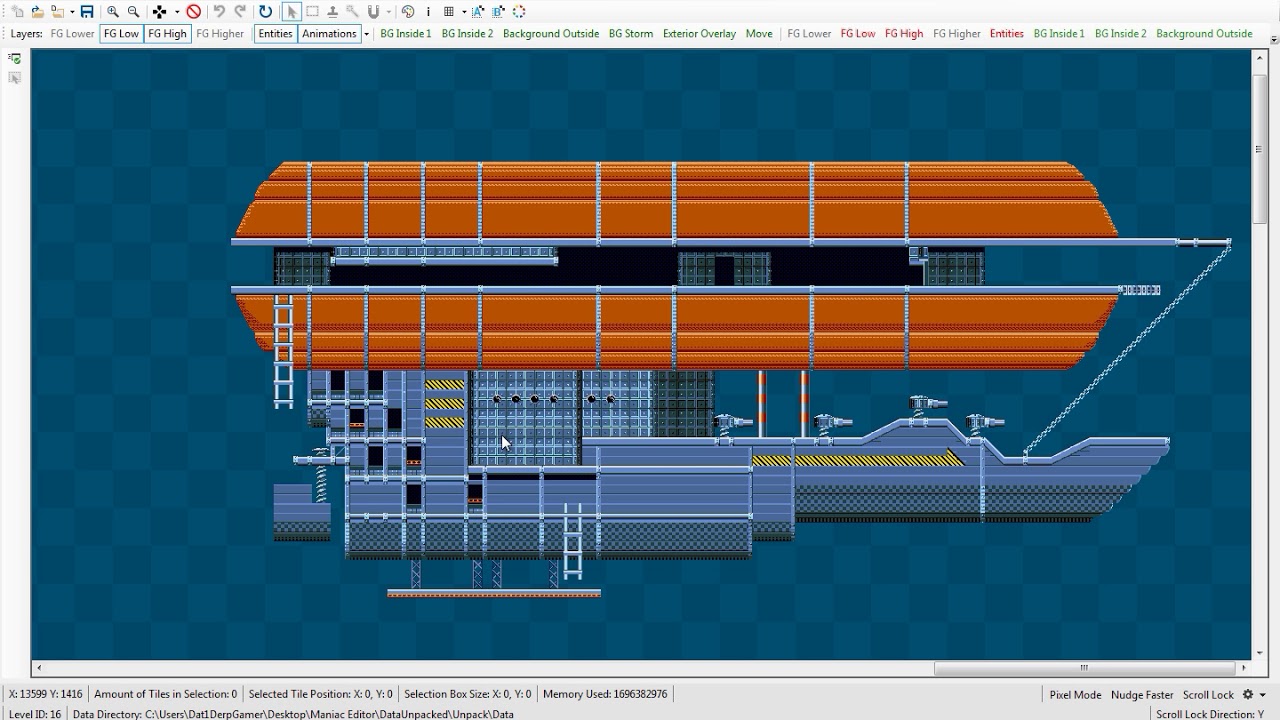Open a scene with the Open icon
The image size is (1280, 720).
point(37,12)
